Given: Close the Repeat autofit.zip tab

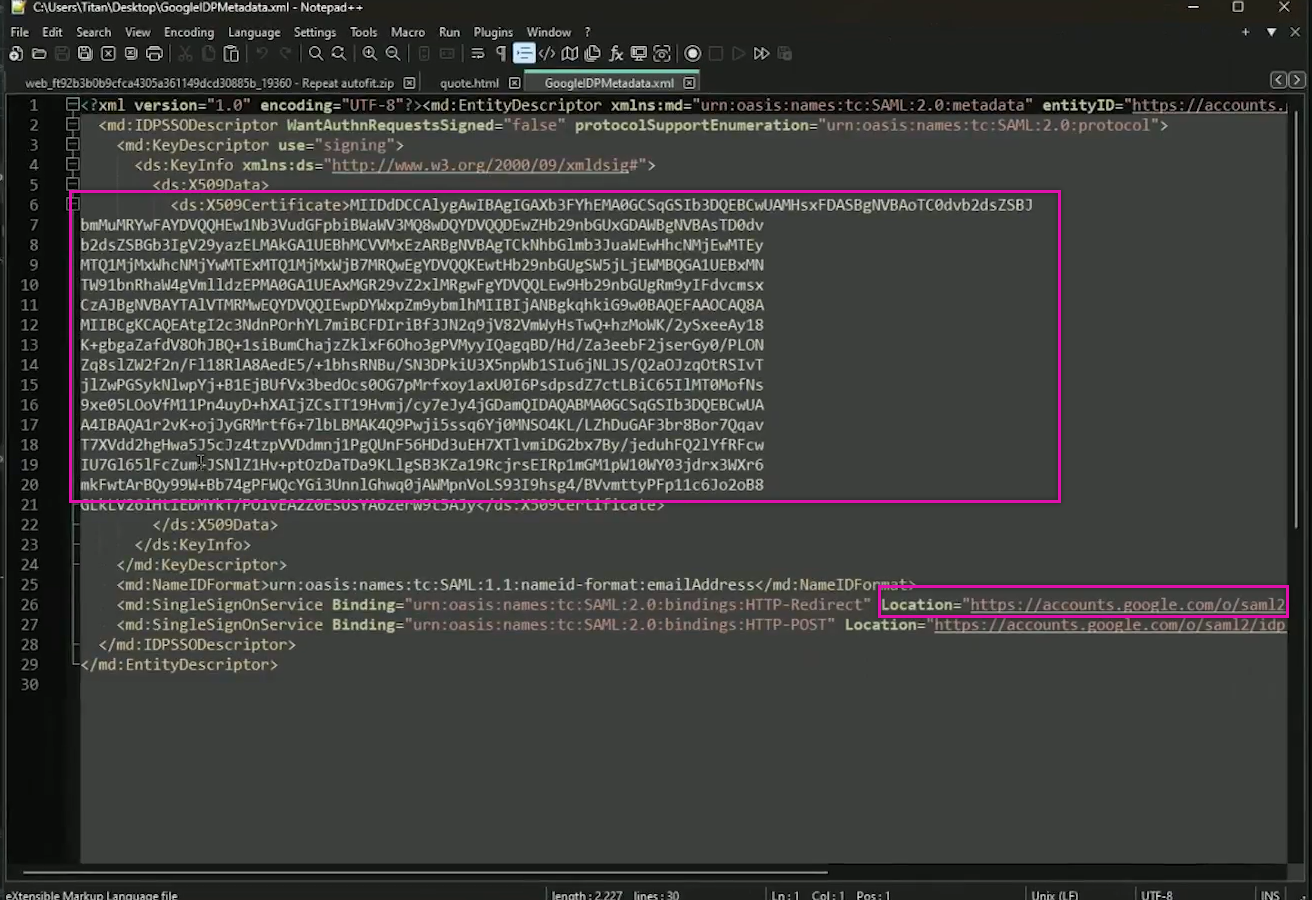Looking at the screenshot, I should coord(411,83).
